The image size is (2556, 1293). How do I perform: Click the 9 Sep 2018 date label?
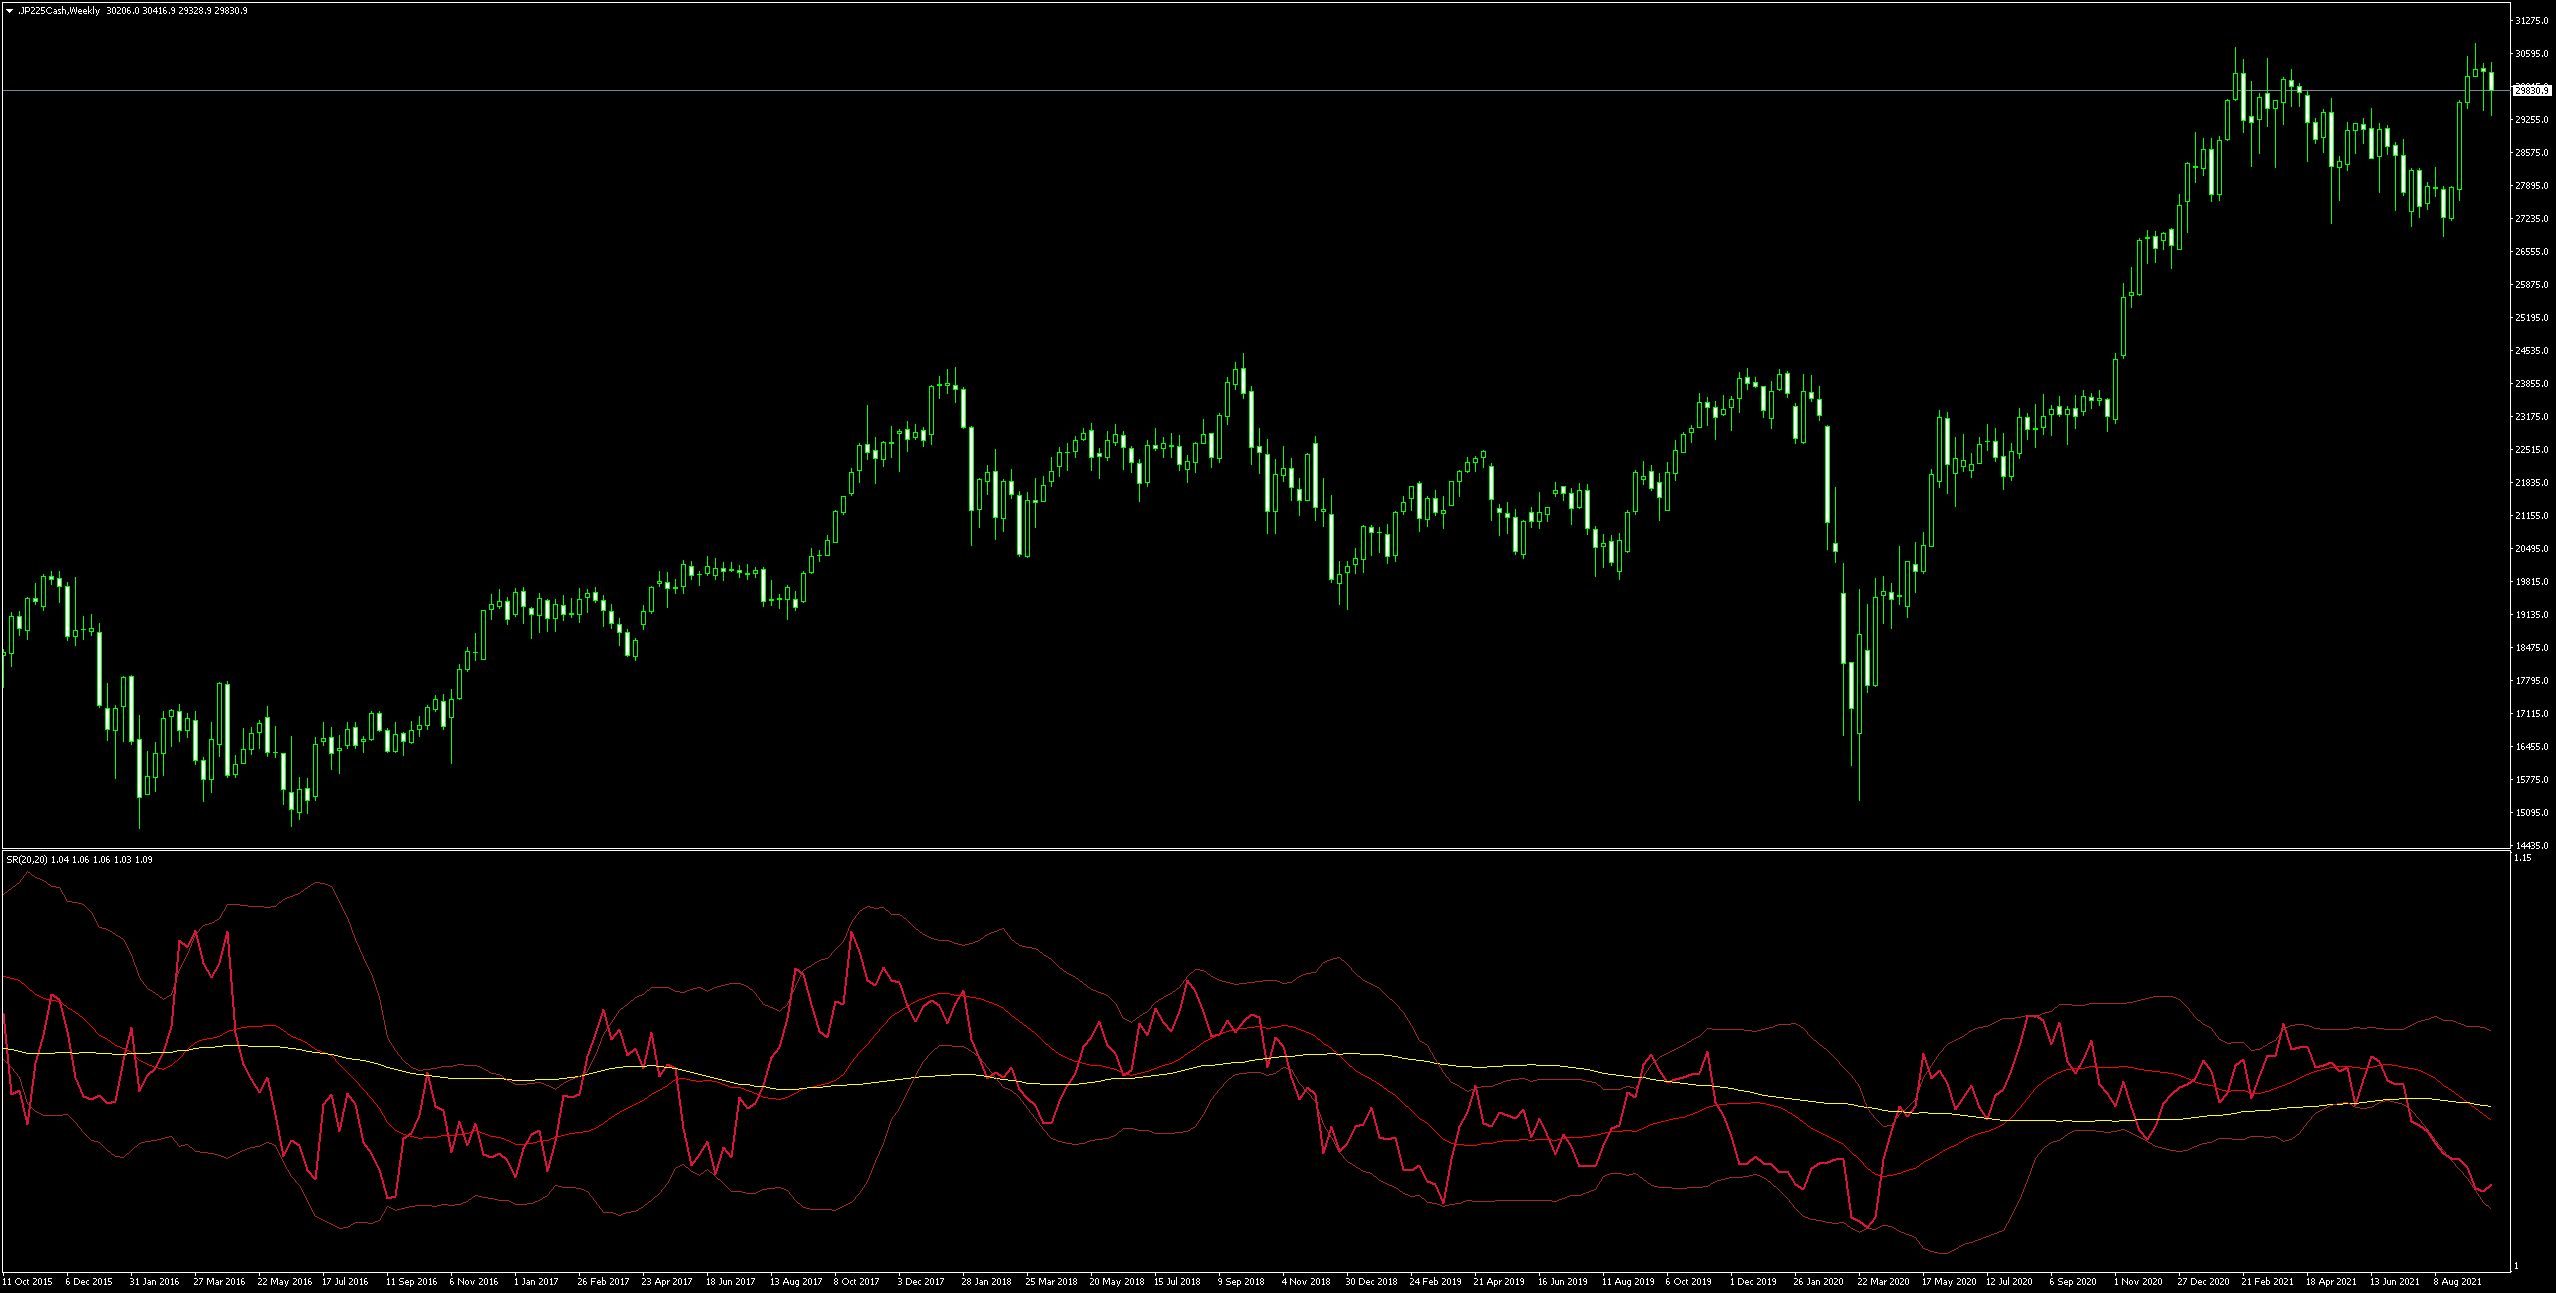[1241, 1282]
